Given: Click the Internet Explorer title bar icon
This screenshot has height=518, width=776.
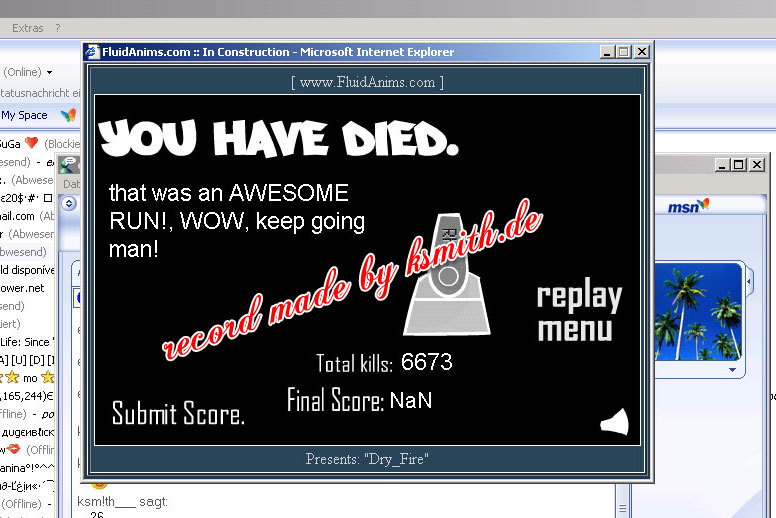Looking at the screenshot, I should (x=93, y=52).
